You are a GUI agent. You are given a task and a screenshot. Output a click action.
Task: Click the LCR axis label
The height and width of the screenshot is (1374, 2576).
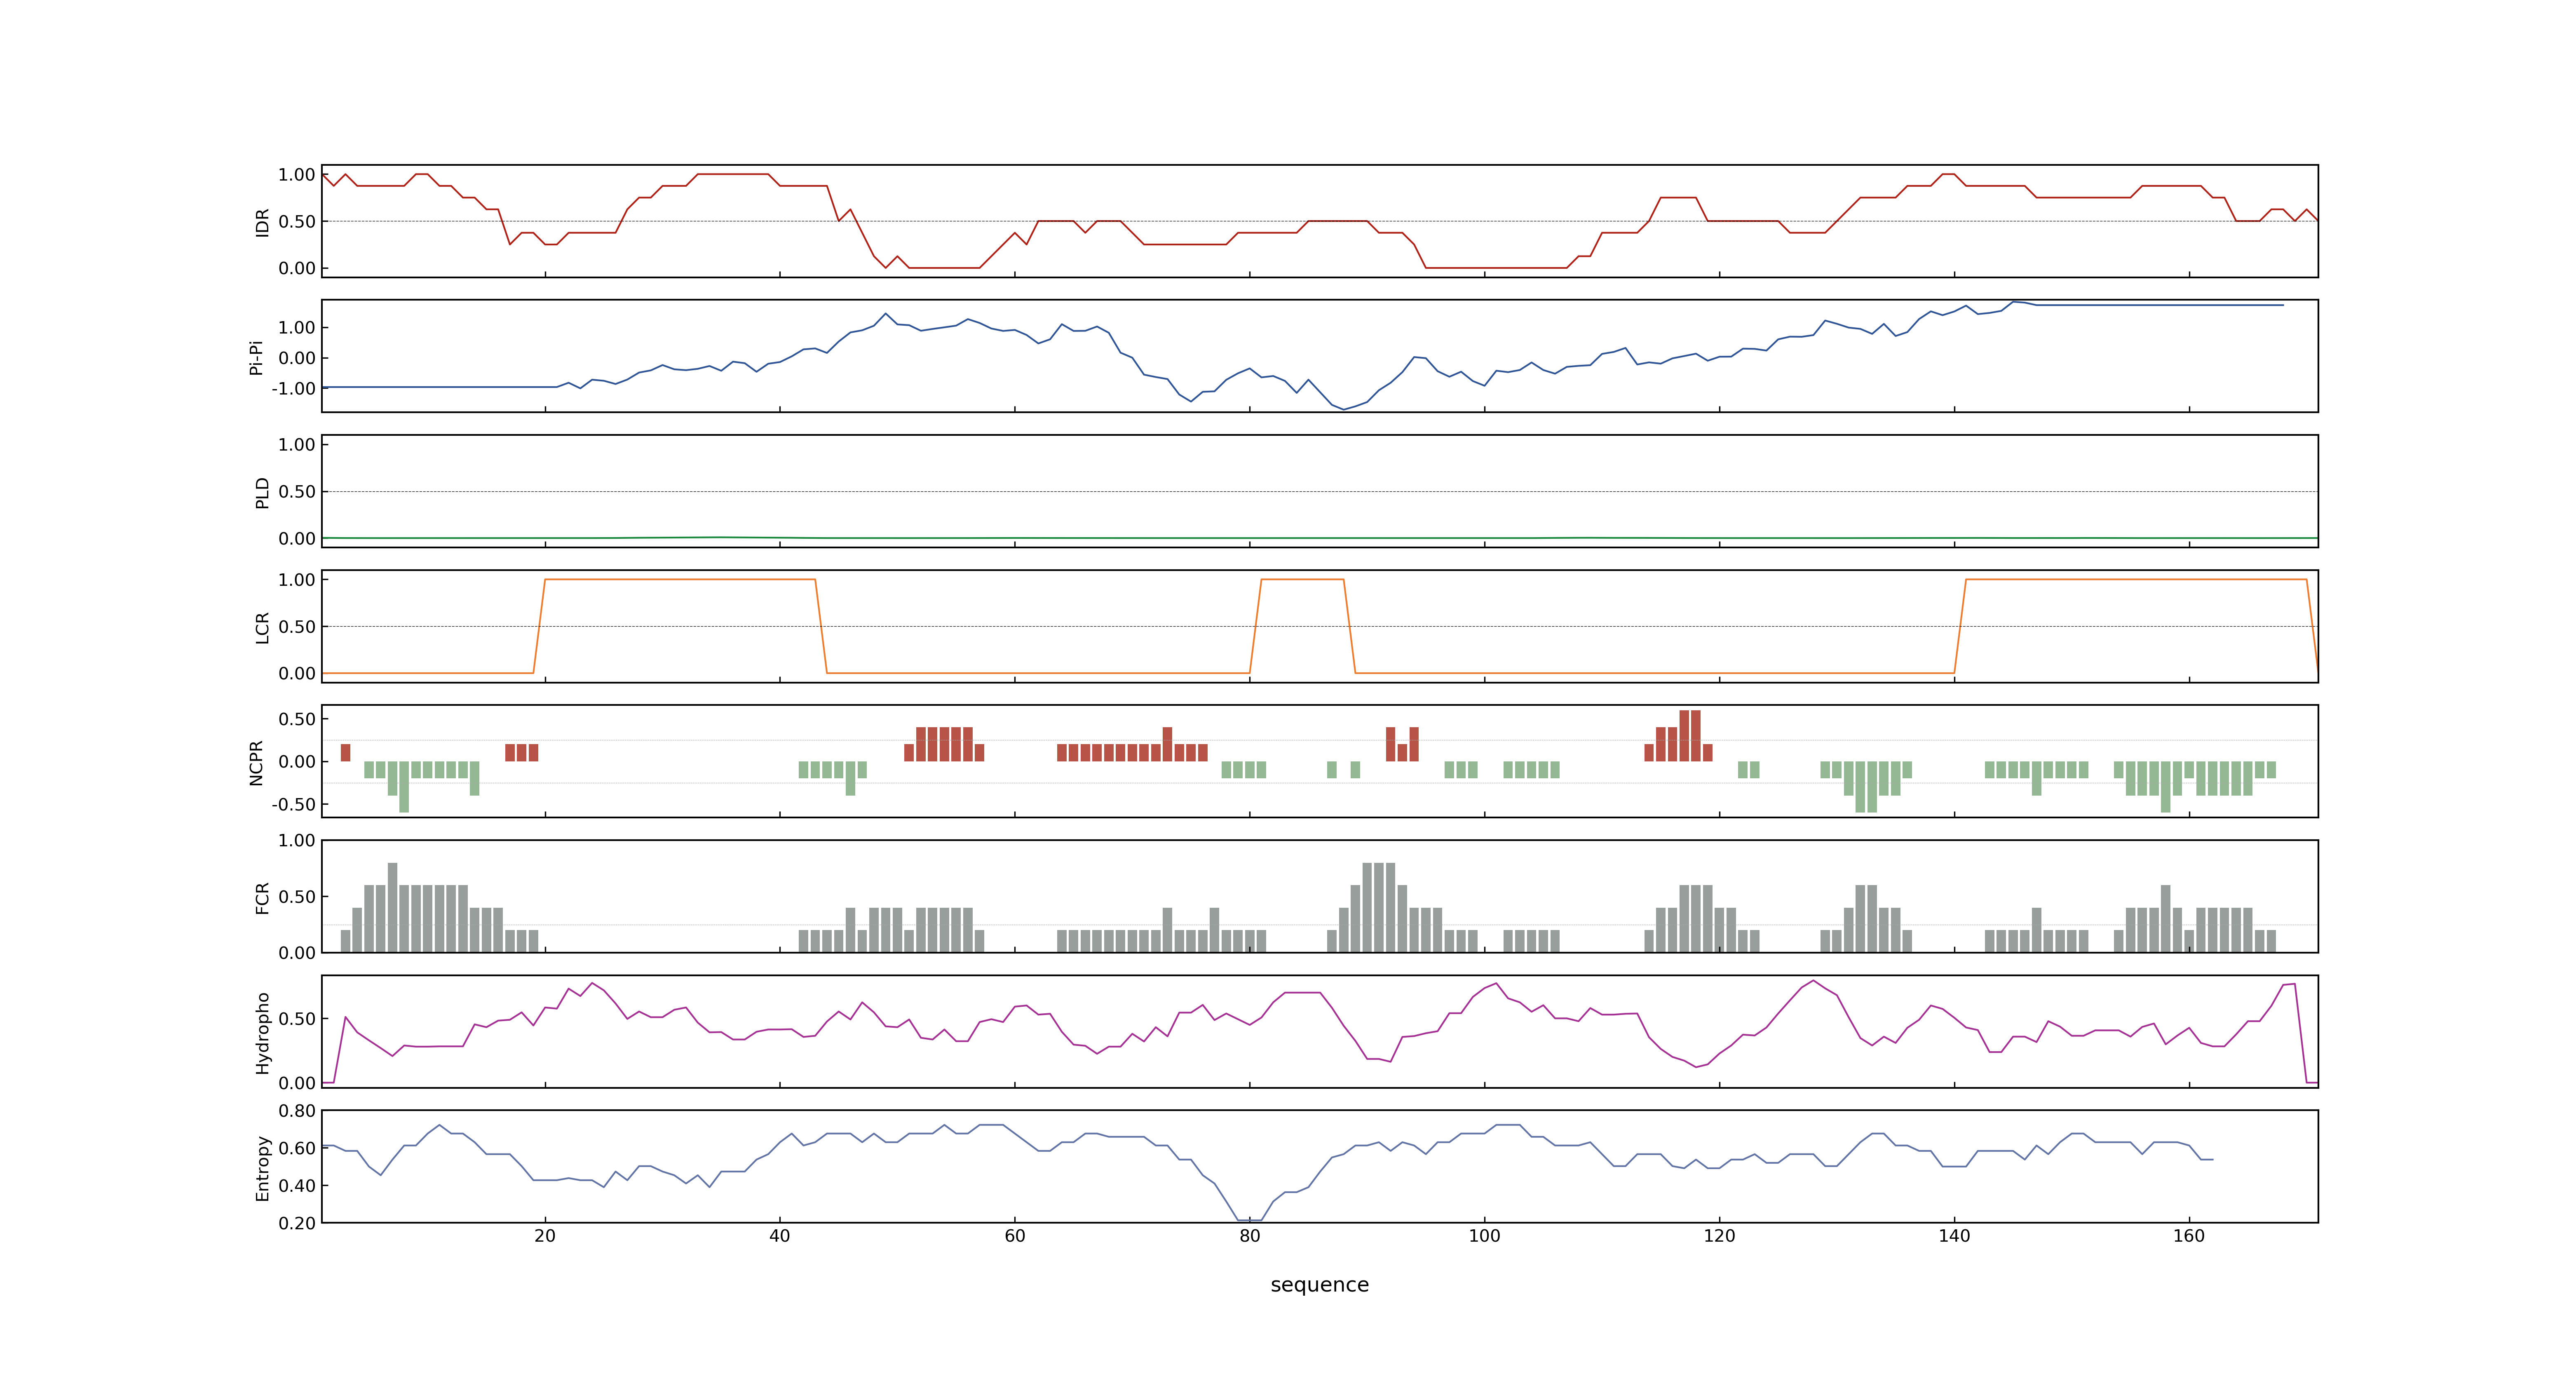pos(262,627)
